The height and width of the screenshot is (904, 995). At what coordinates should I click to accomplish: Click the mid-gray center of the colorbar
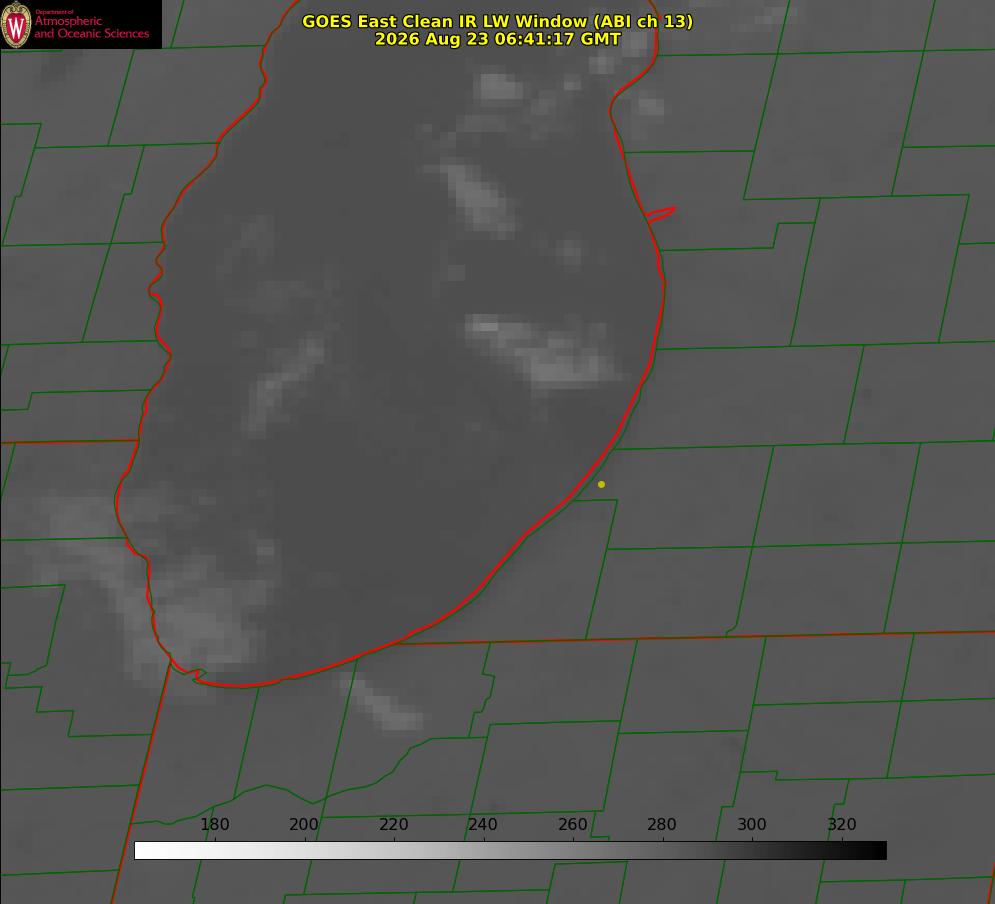pos(510,851)
